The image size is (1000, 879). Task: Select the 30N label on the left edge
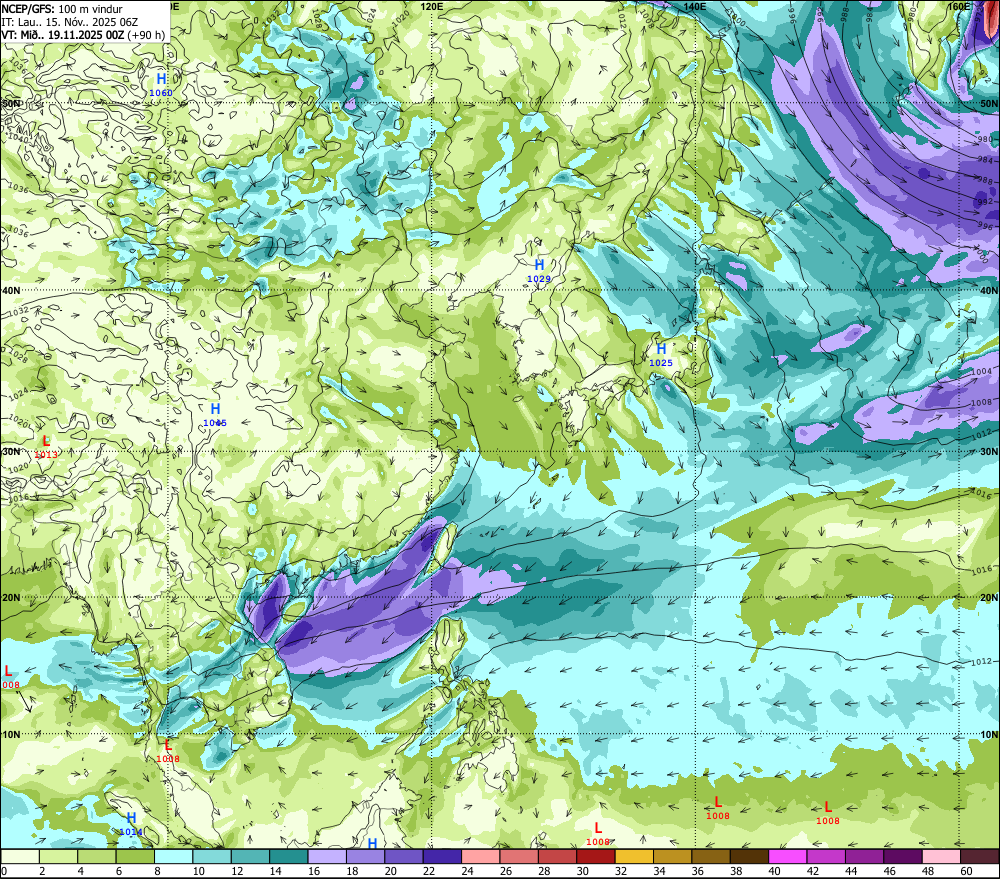pyautogui.click(x=11, y=452)
